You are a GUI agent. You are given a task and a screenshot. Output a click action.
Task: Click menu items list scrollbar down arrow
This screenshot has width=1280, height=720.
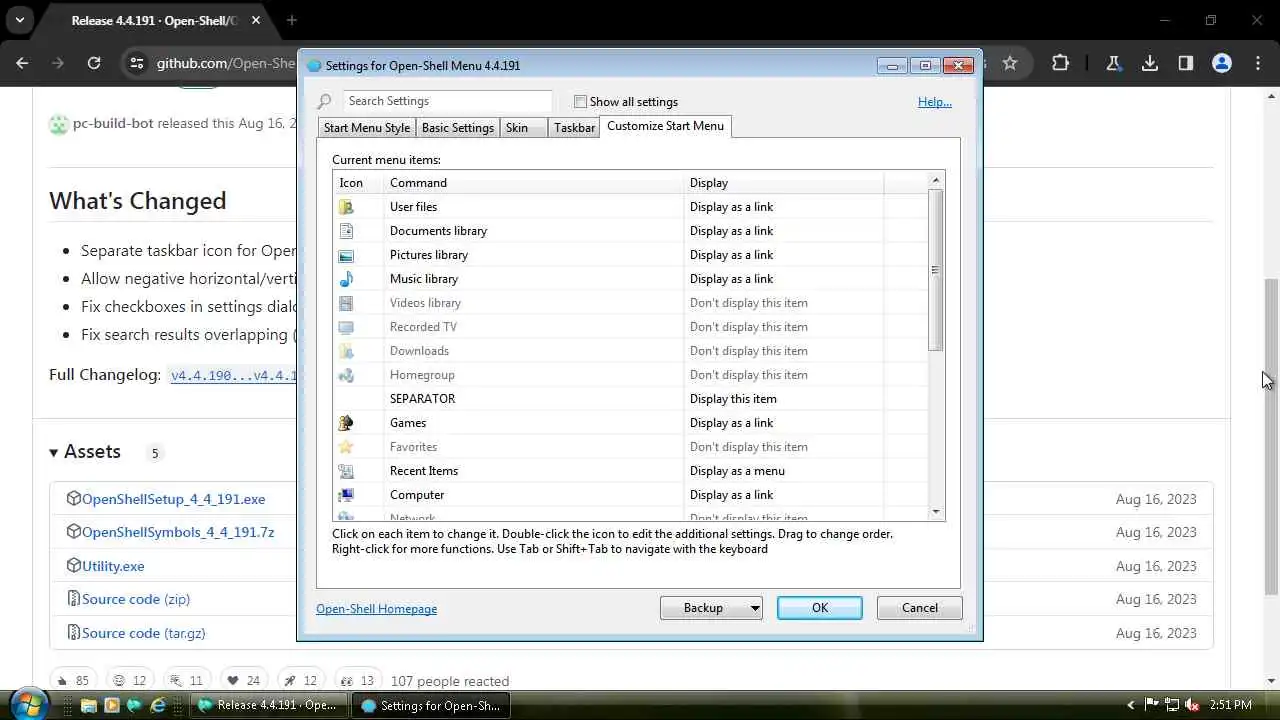(x=936, y=512)
